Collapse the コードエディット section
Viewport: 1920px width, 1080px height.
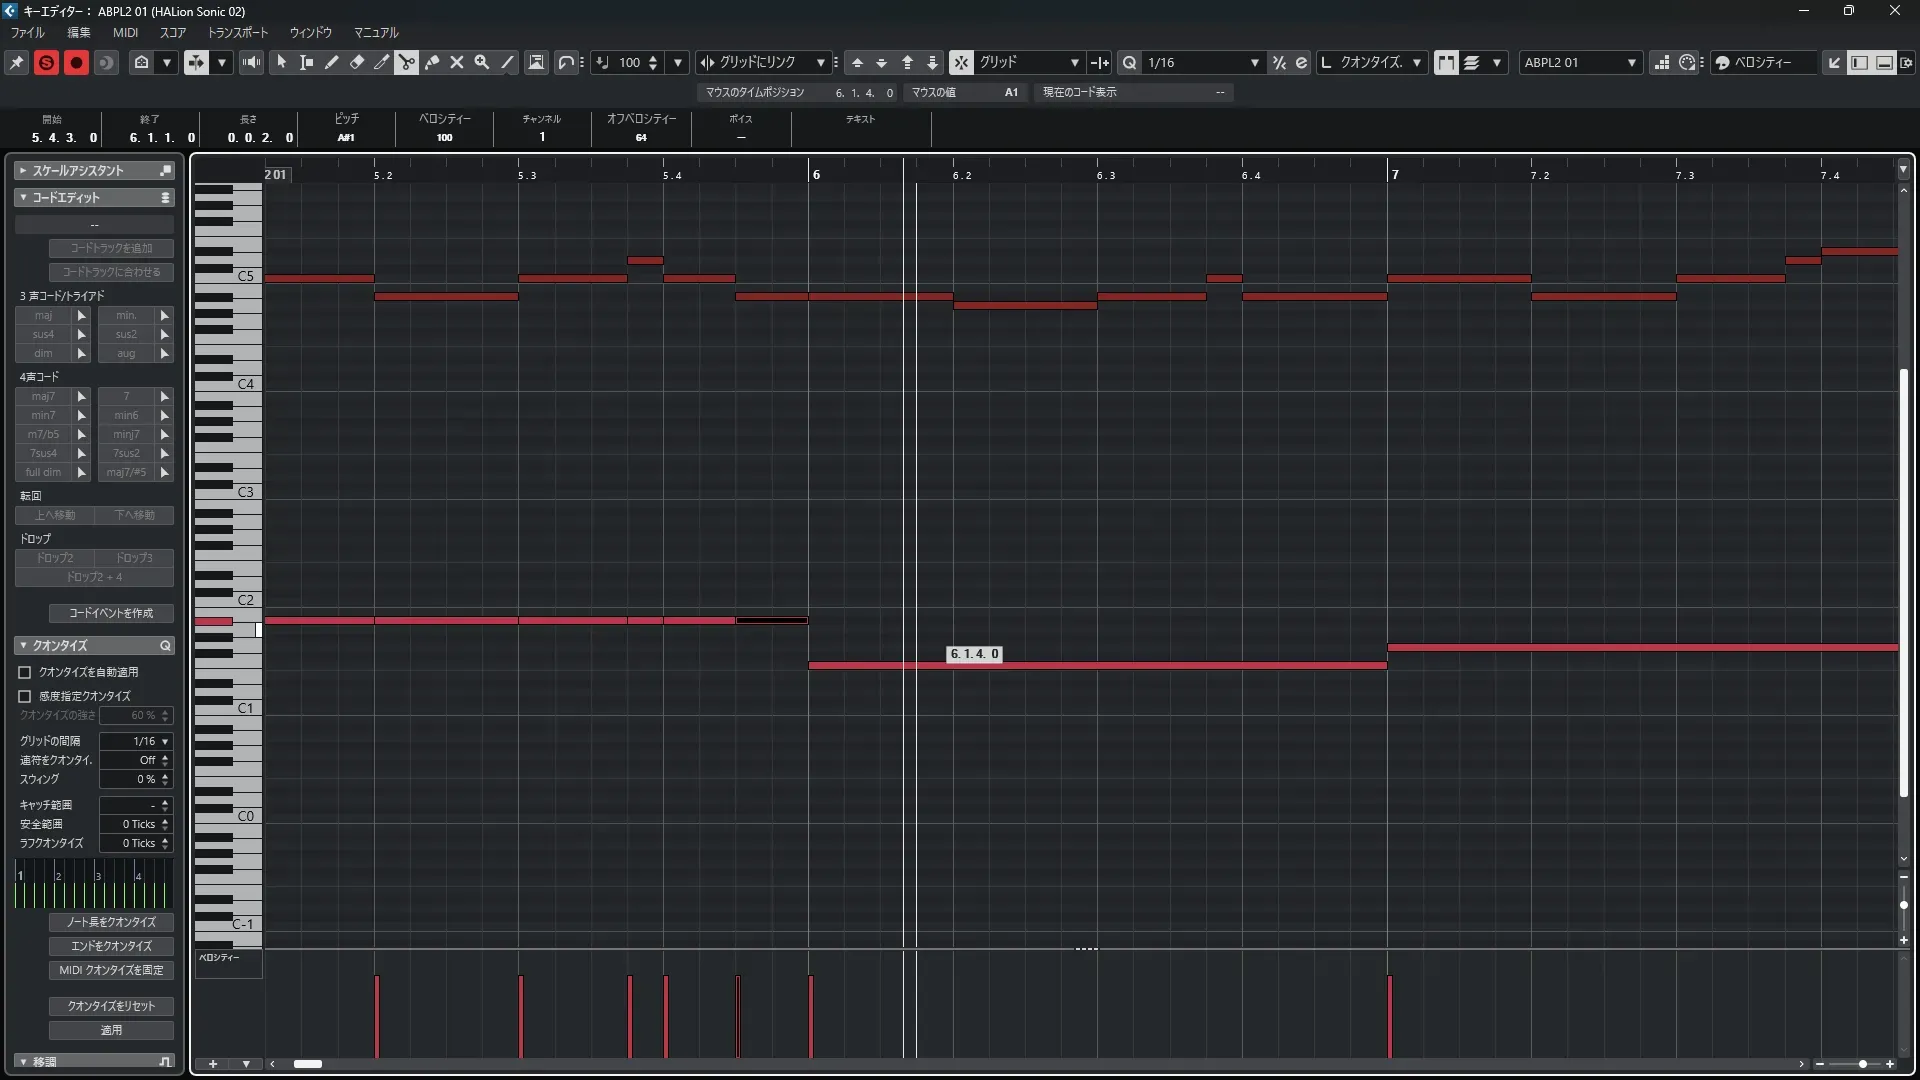click(24, 197)
